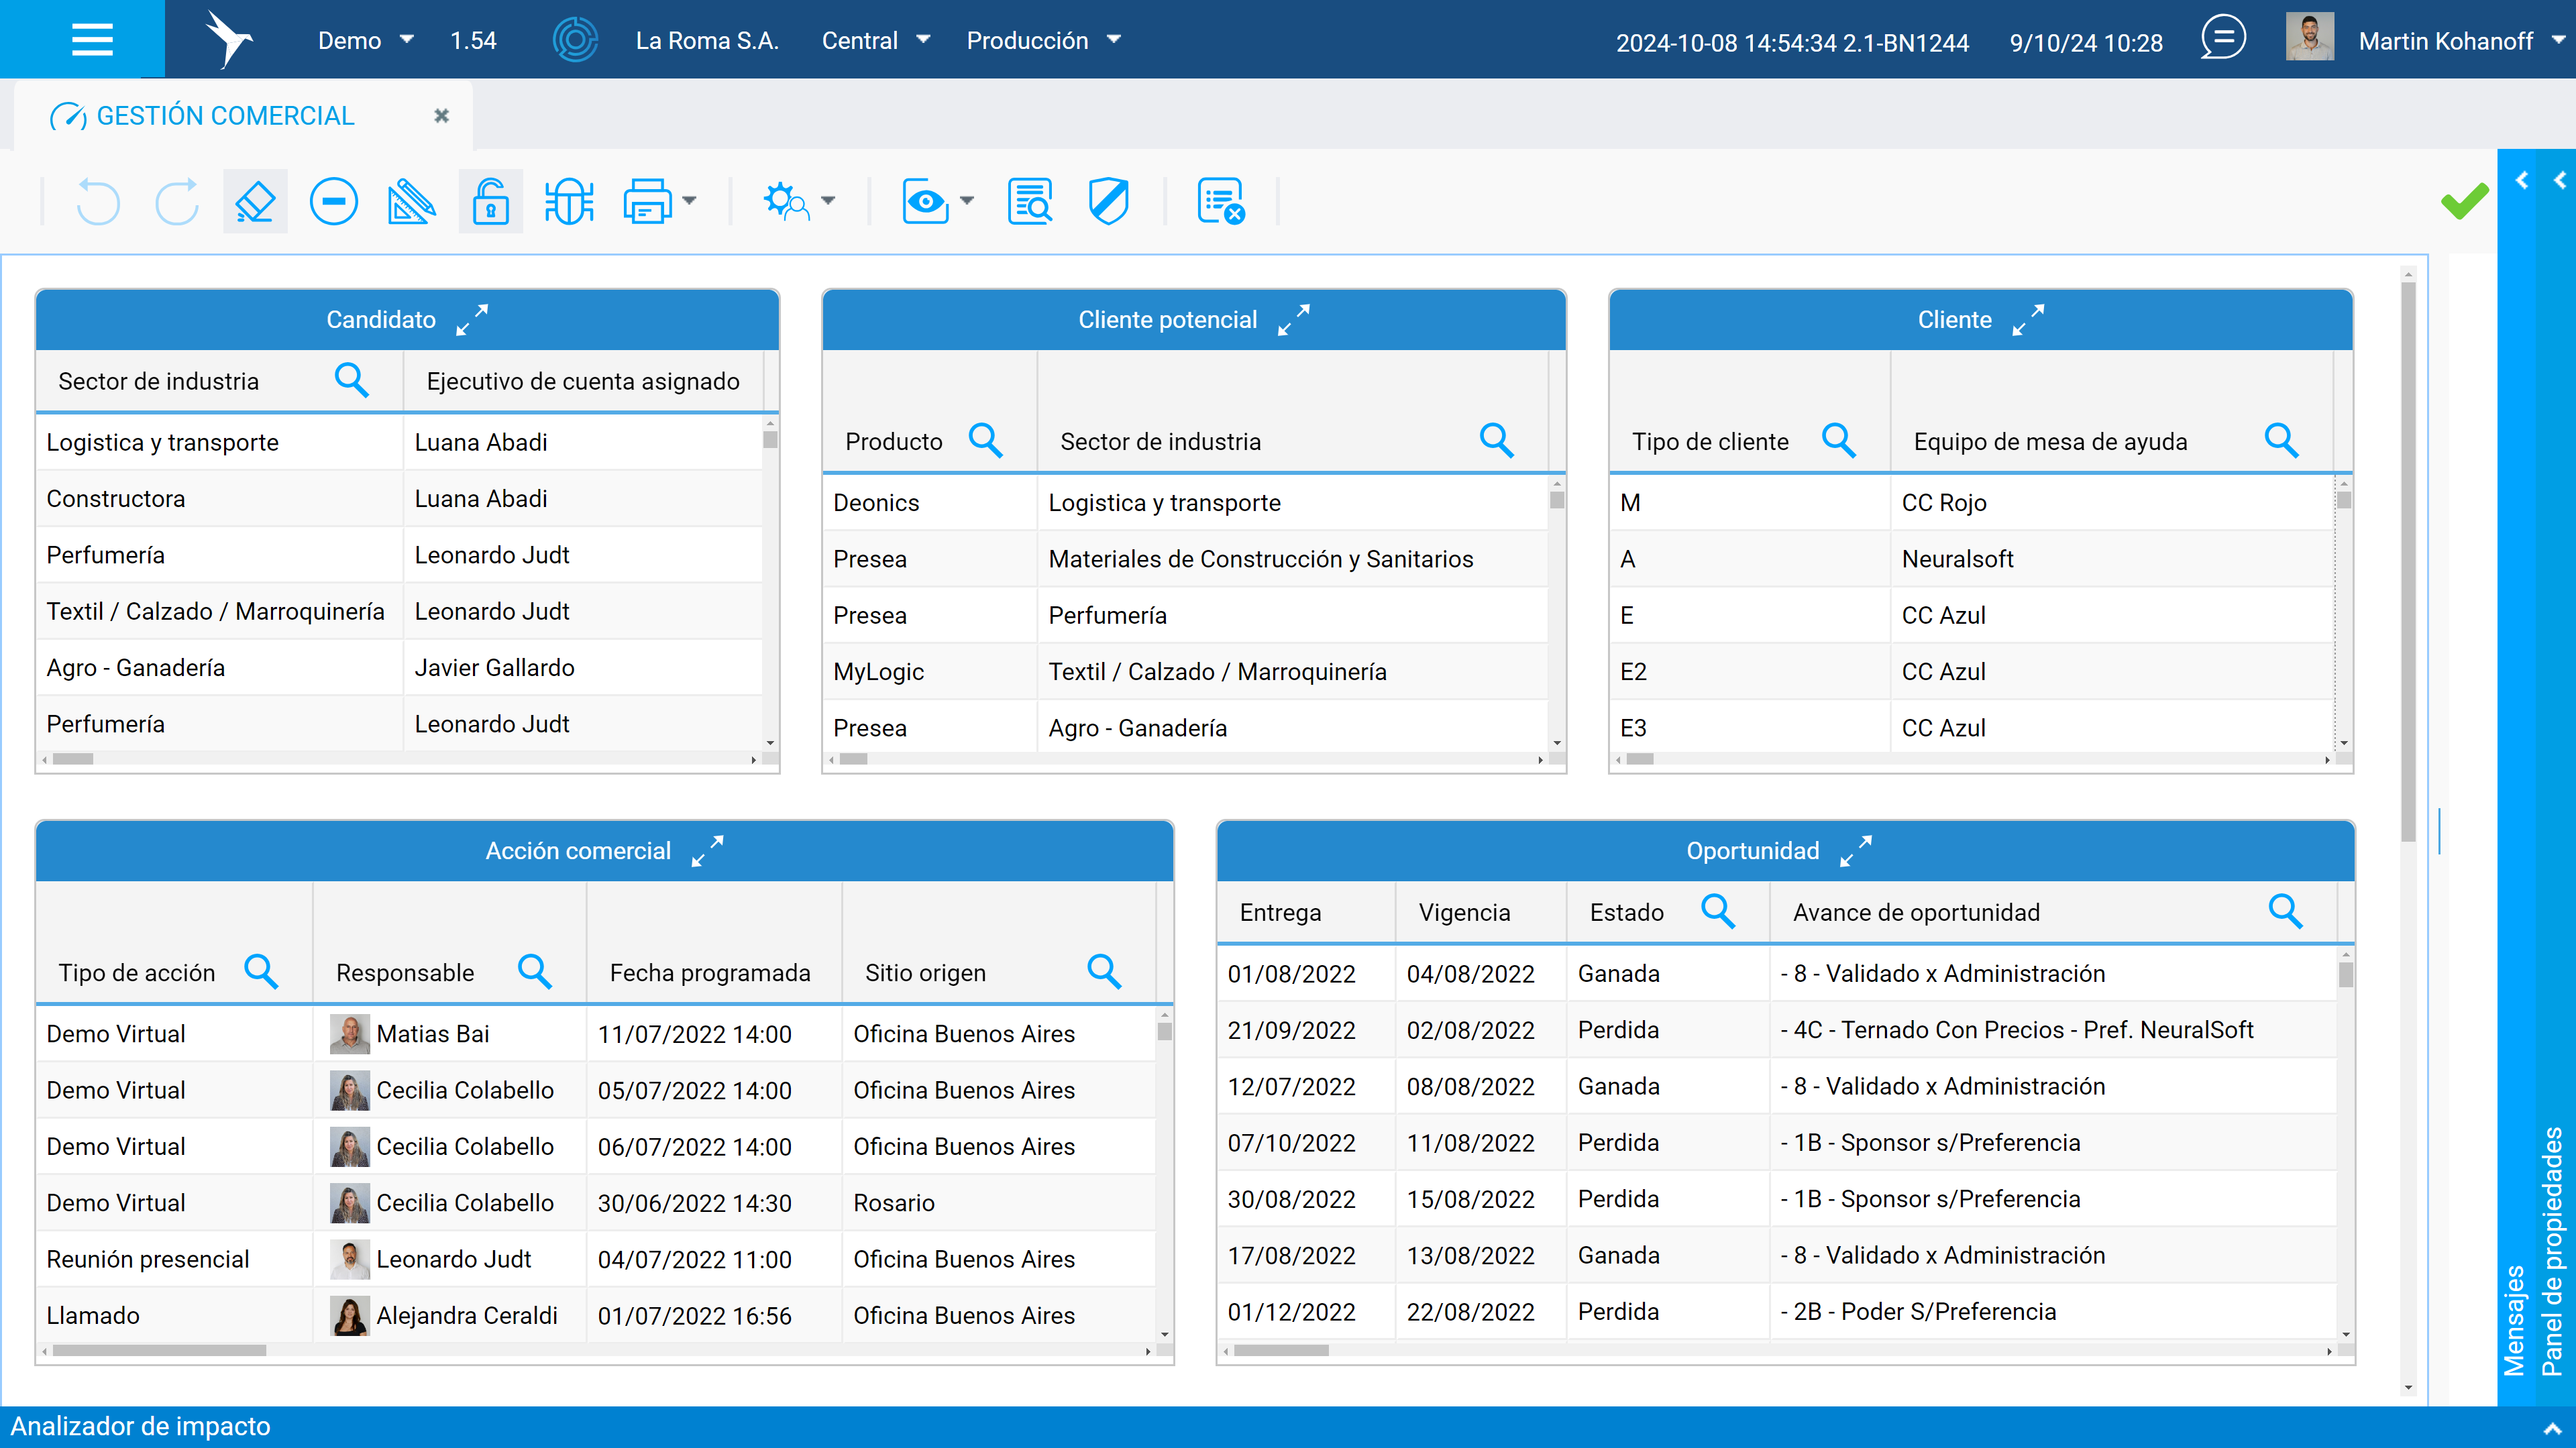Image resolution: width=2576 pixels, height=1448 pixels.
Task: Open the chat messages icon in header
Action: pos(2223,39)
